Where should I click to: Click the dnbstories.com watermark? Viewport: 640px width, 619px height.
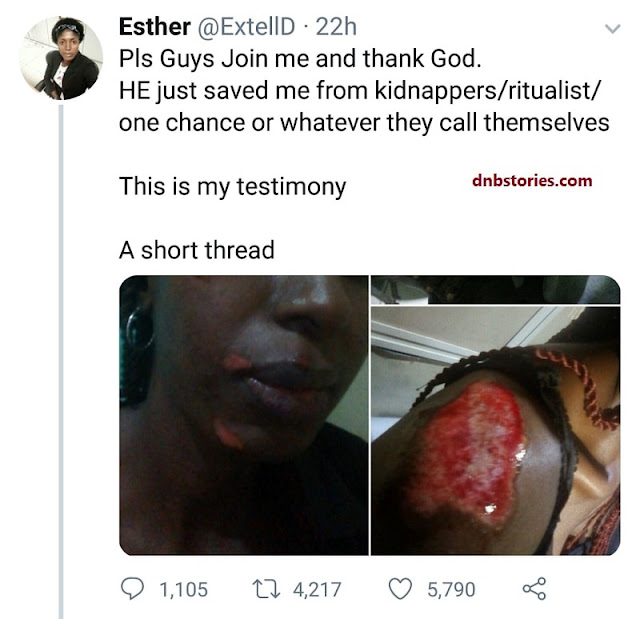532,180
